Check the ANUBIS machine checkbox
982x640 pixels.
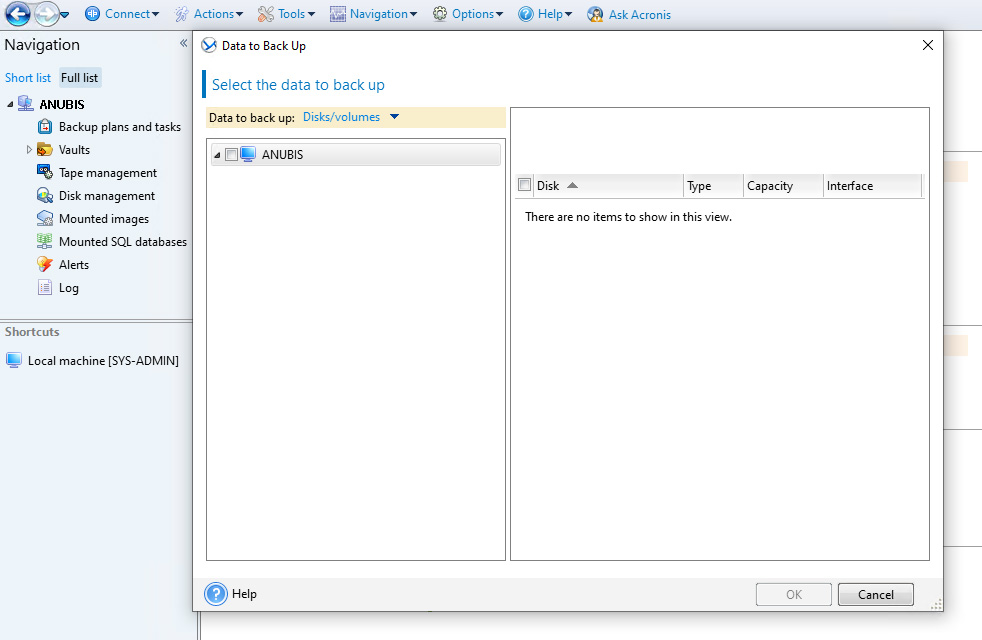pos(231,155)
